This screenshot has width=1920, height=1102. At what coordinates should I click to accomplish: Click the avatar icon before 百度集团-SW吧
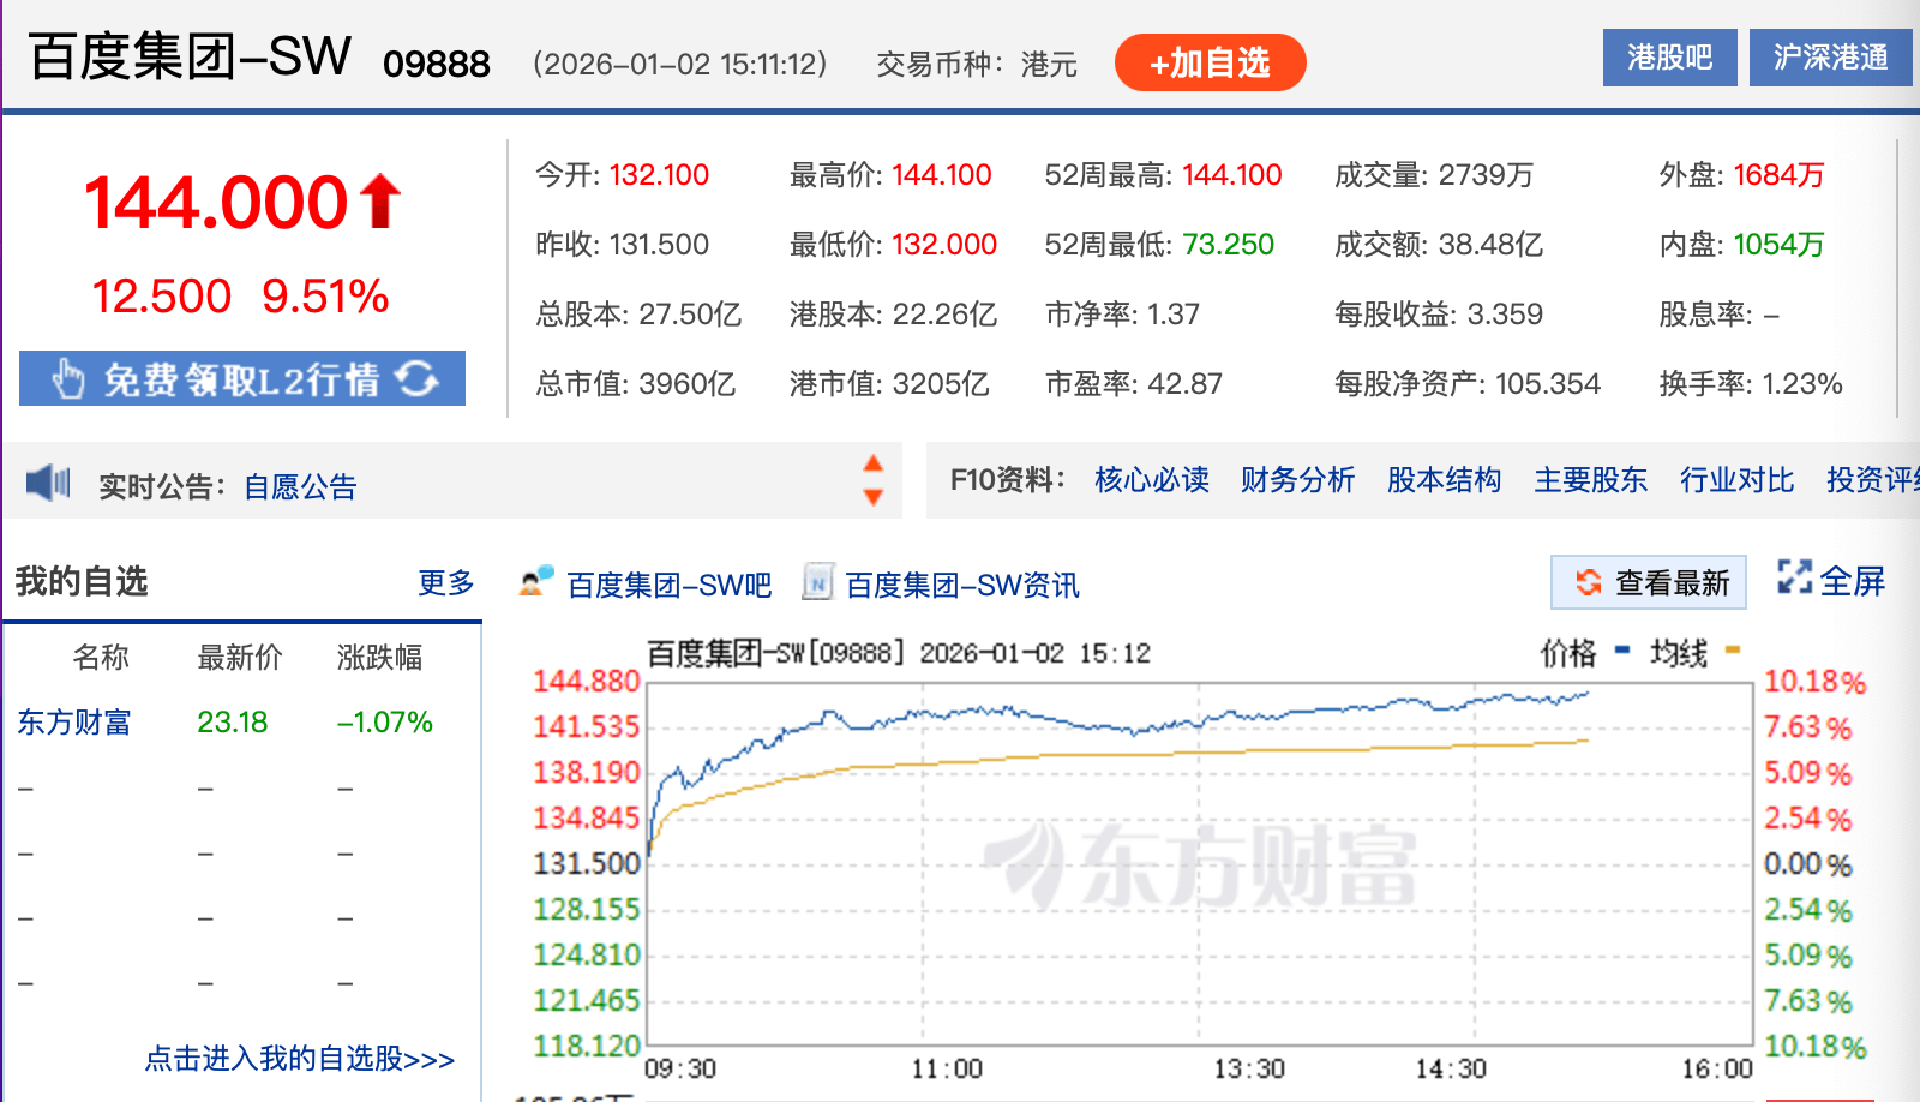click(535, 582)
